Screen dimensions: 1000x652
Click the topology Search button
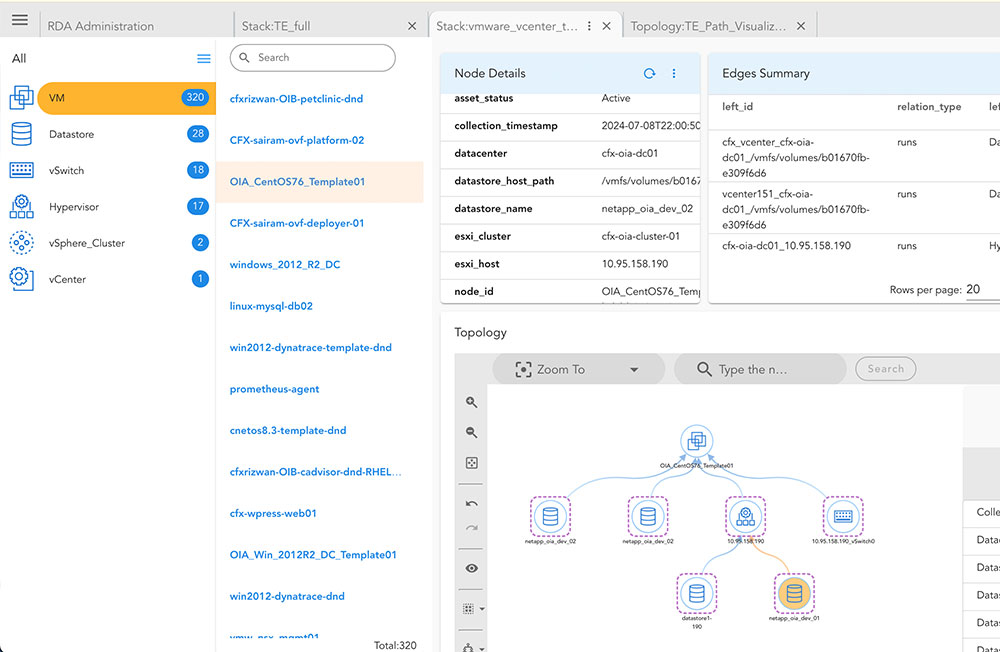[885, 369]
